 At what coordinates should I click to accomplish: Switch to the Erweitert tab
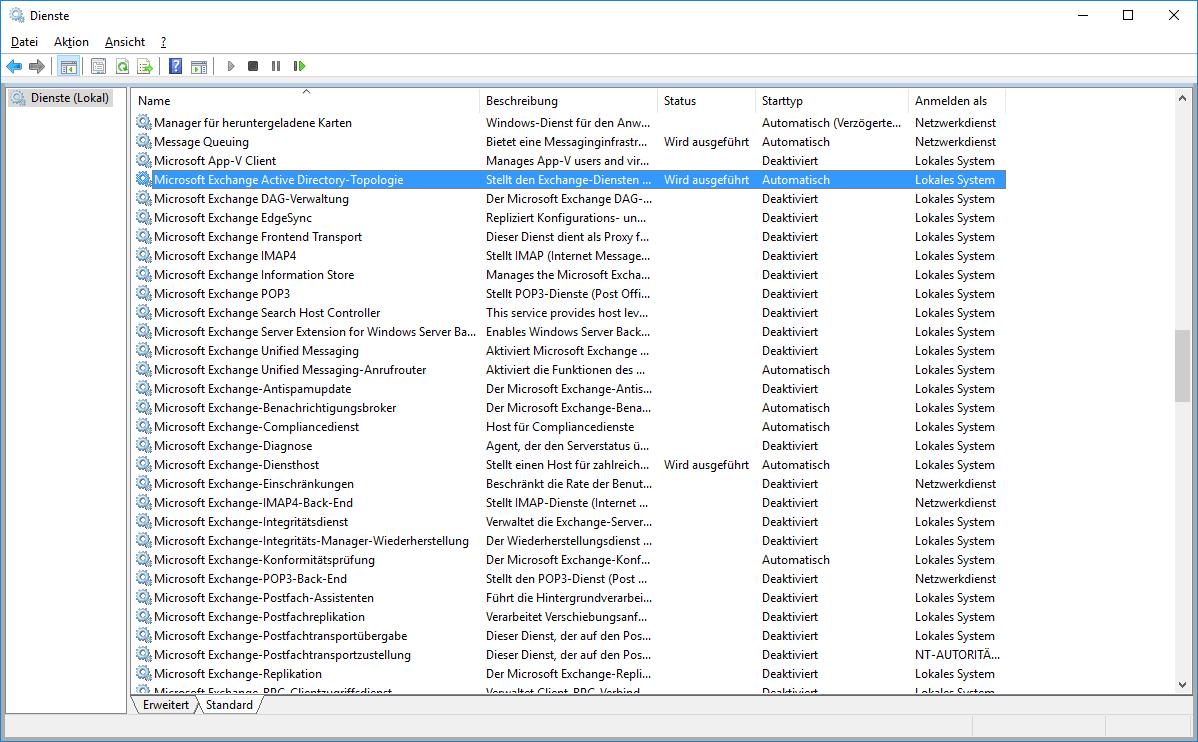point(165,705)
